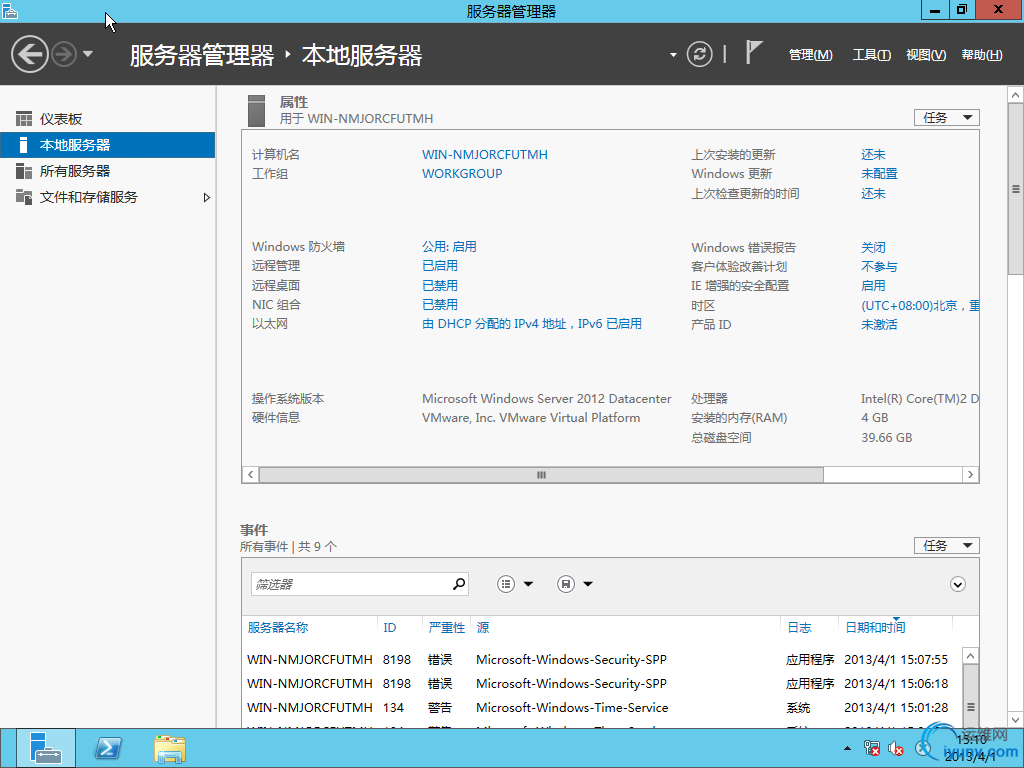Open the 帮助(H) menu
This screenshot has height=768, width=1024.
point(982,55)
